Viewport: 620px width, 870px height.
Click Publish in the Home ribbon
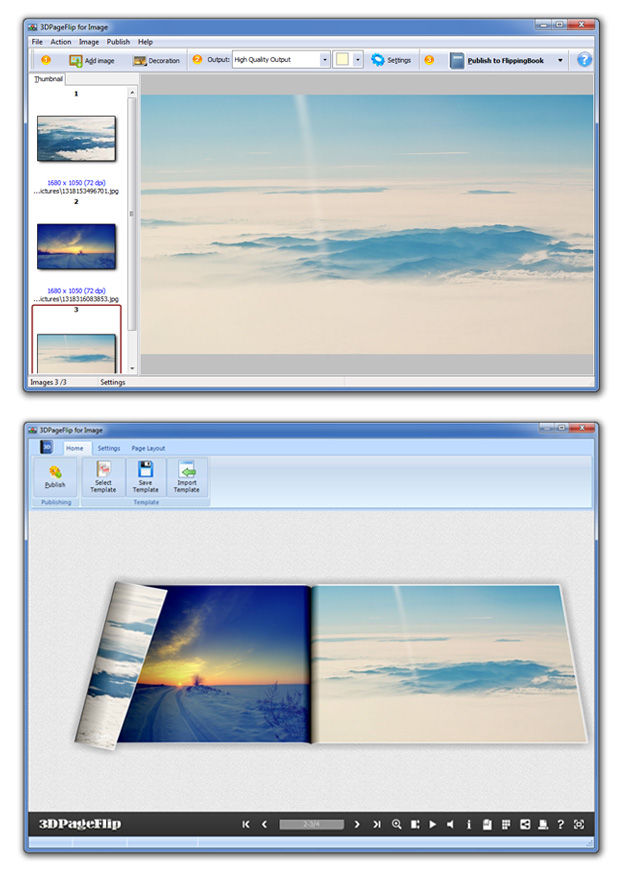(x=55, y=477)
